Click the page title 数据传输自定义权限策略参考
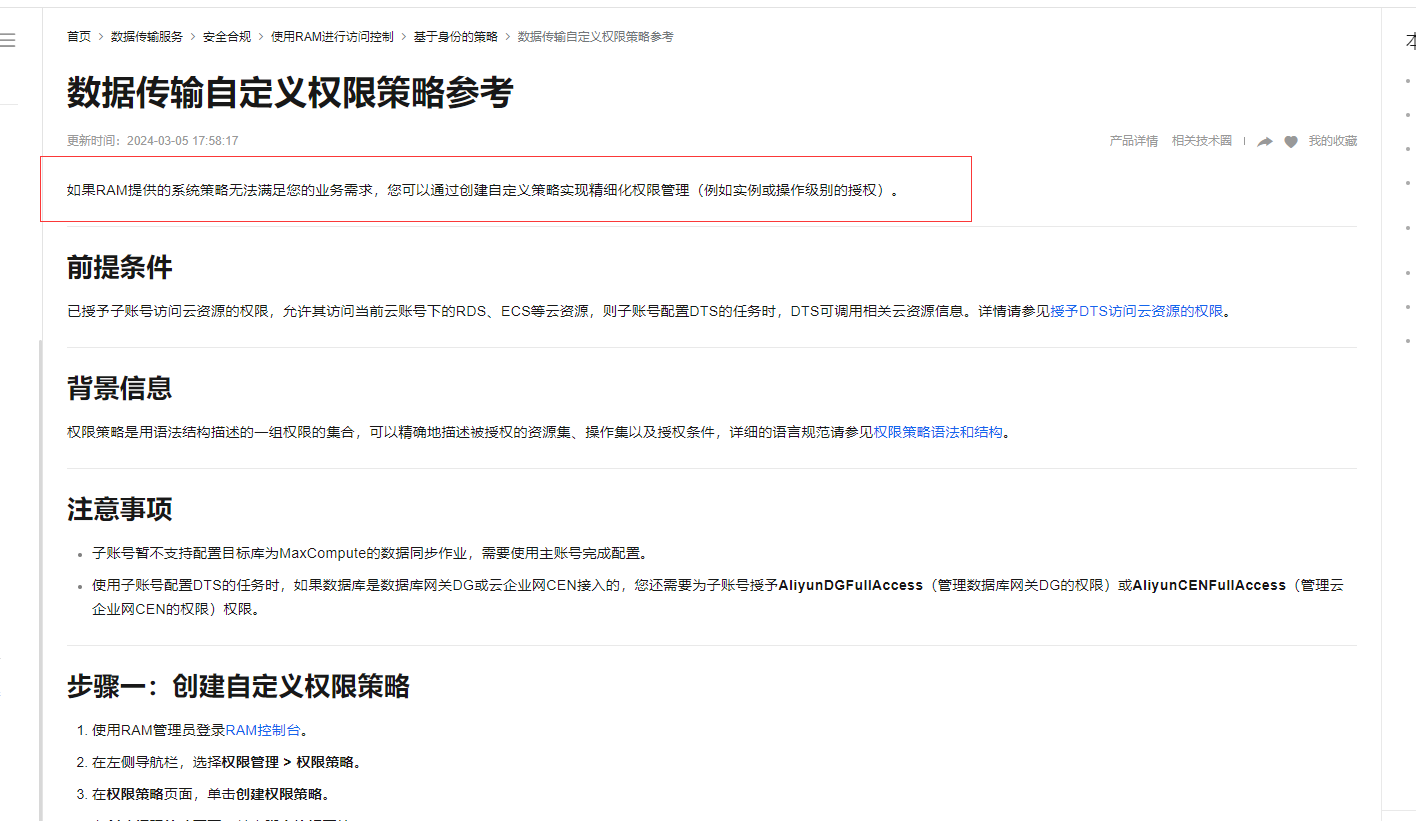 pos(290,92)
